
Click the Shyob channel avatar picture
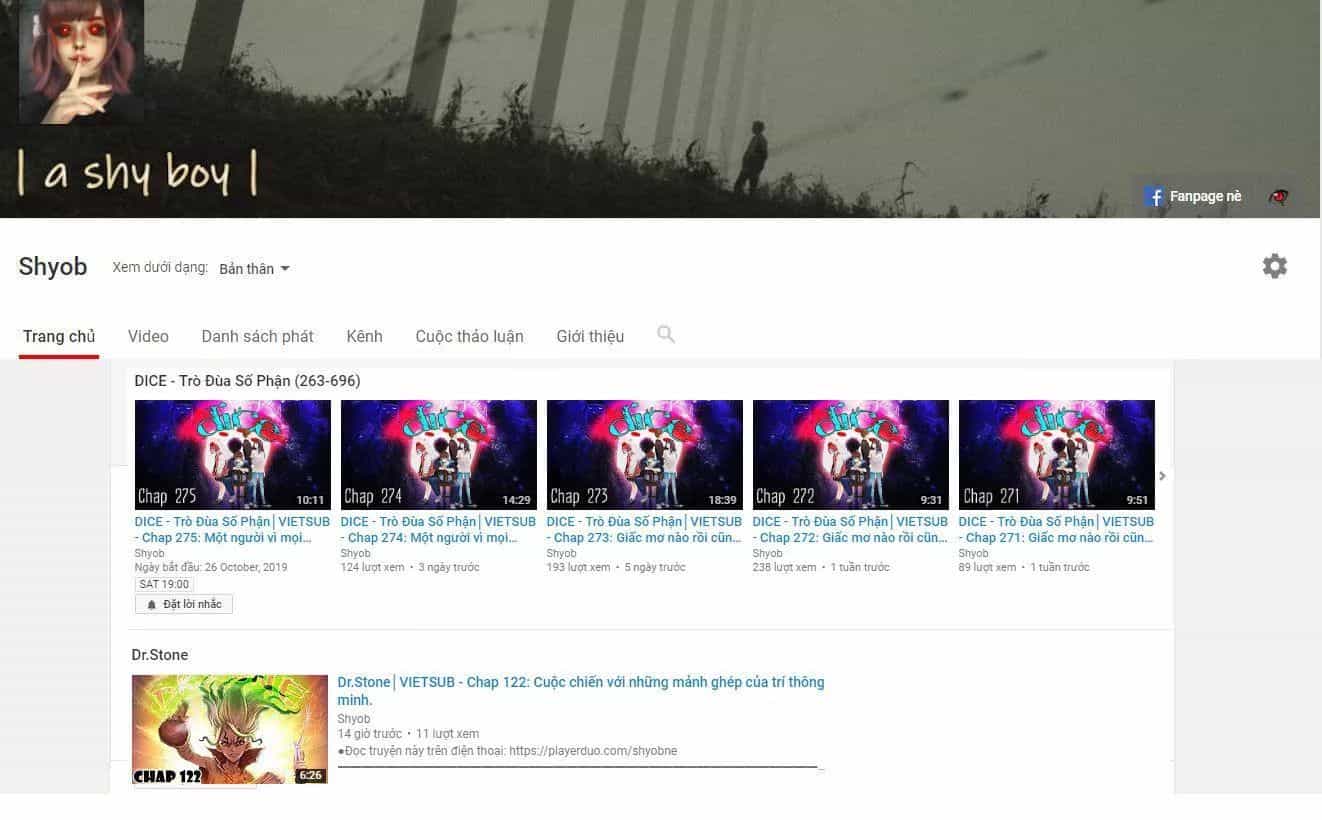click(x=81, y=61)
